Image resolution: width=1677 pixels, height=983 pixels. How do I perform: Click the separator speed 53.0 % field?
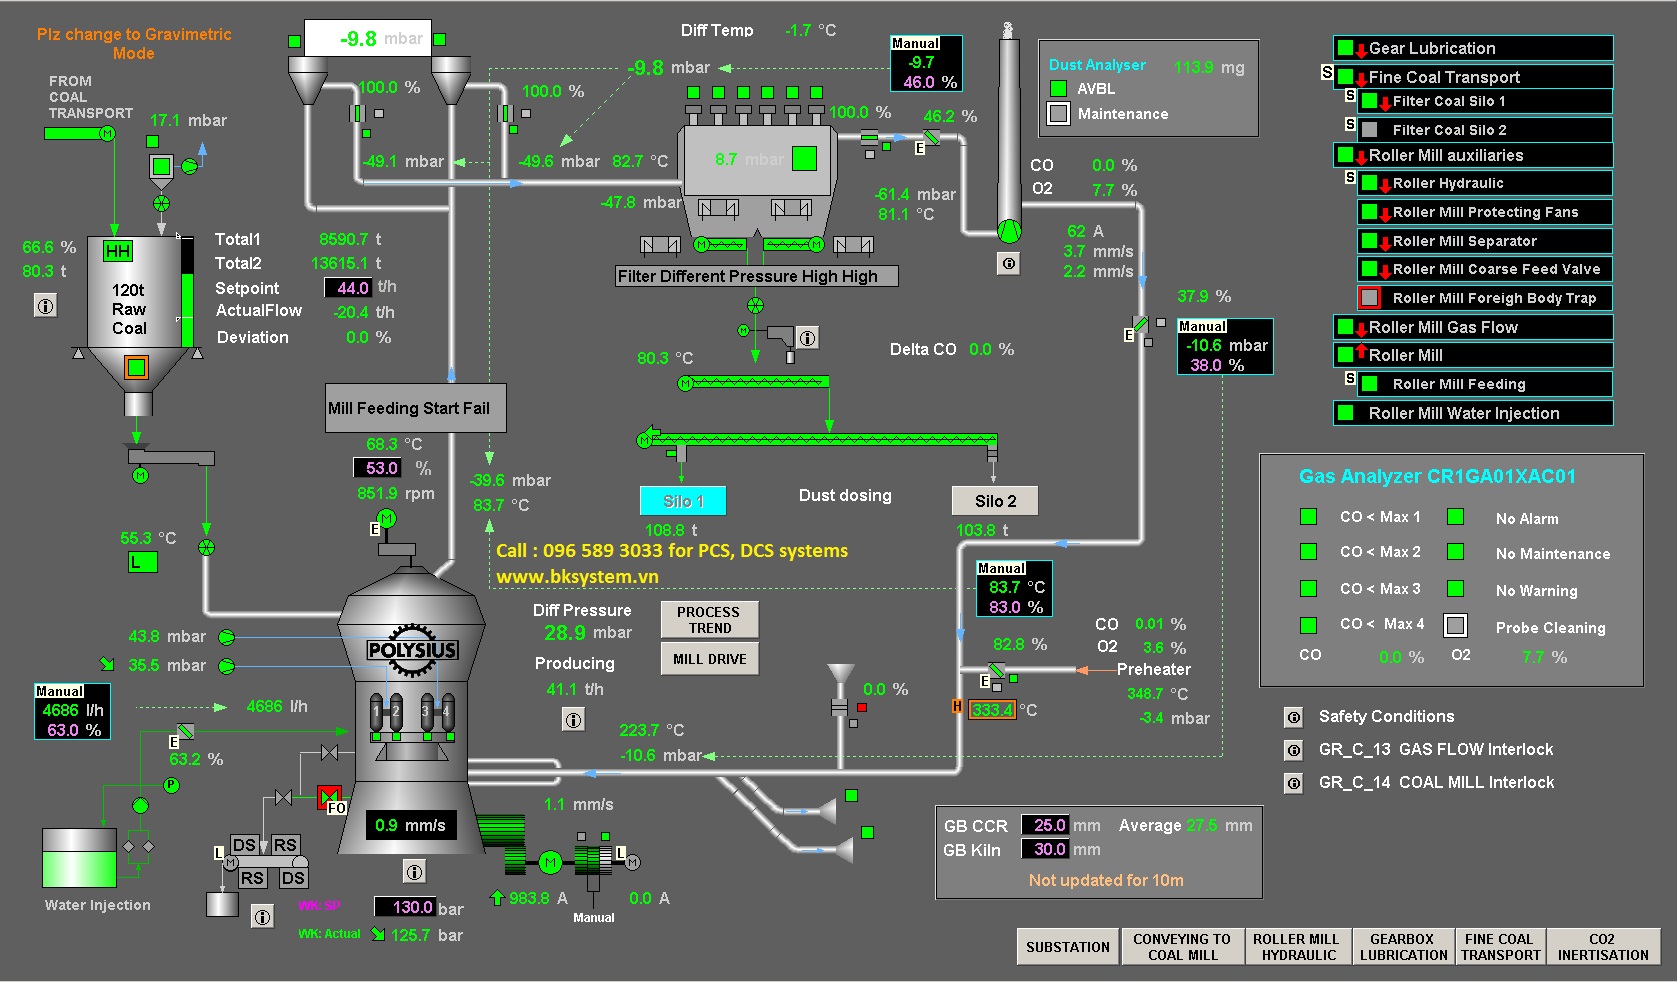(378, 468)
